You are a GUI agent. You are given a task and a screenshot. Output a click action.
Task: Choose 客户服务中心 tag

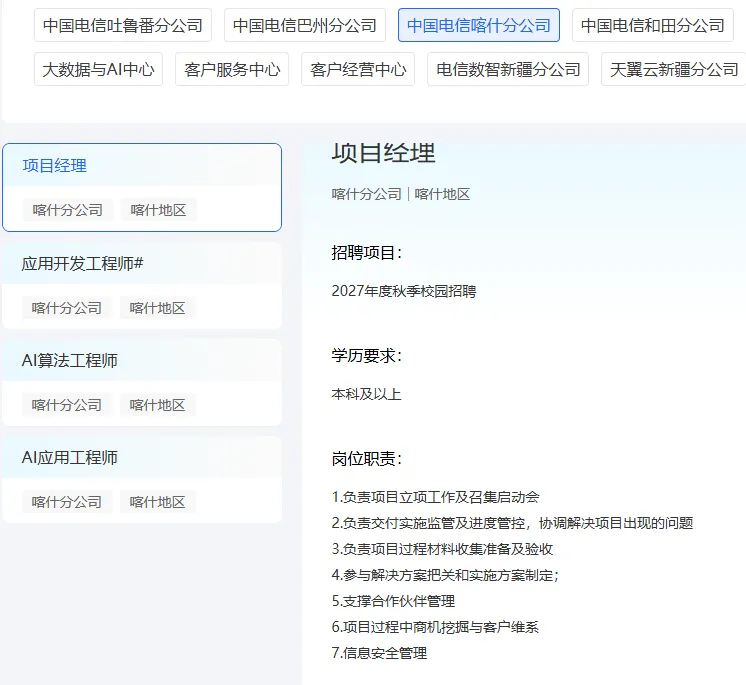232,69
